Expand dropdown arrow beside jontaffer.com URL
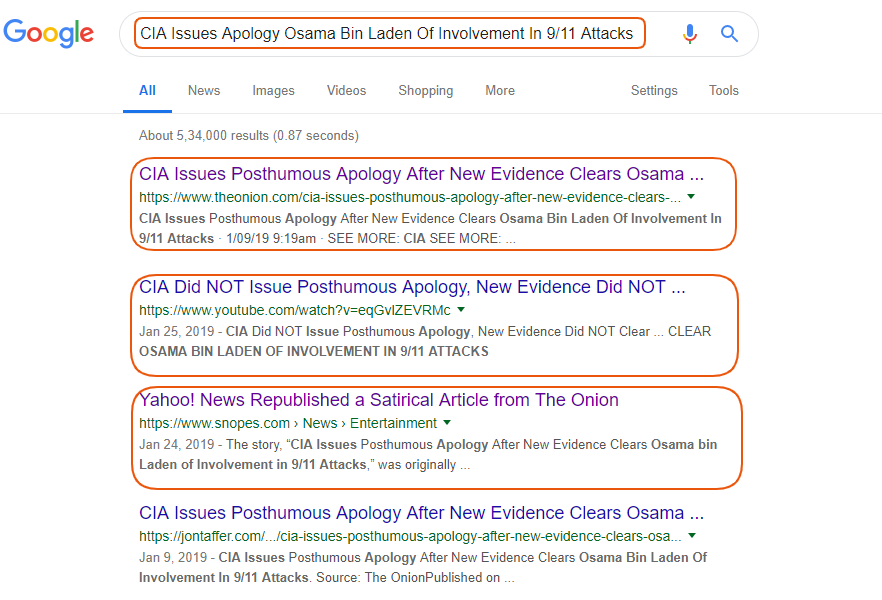The image size is (882, 600). point(692,535)
